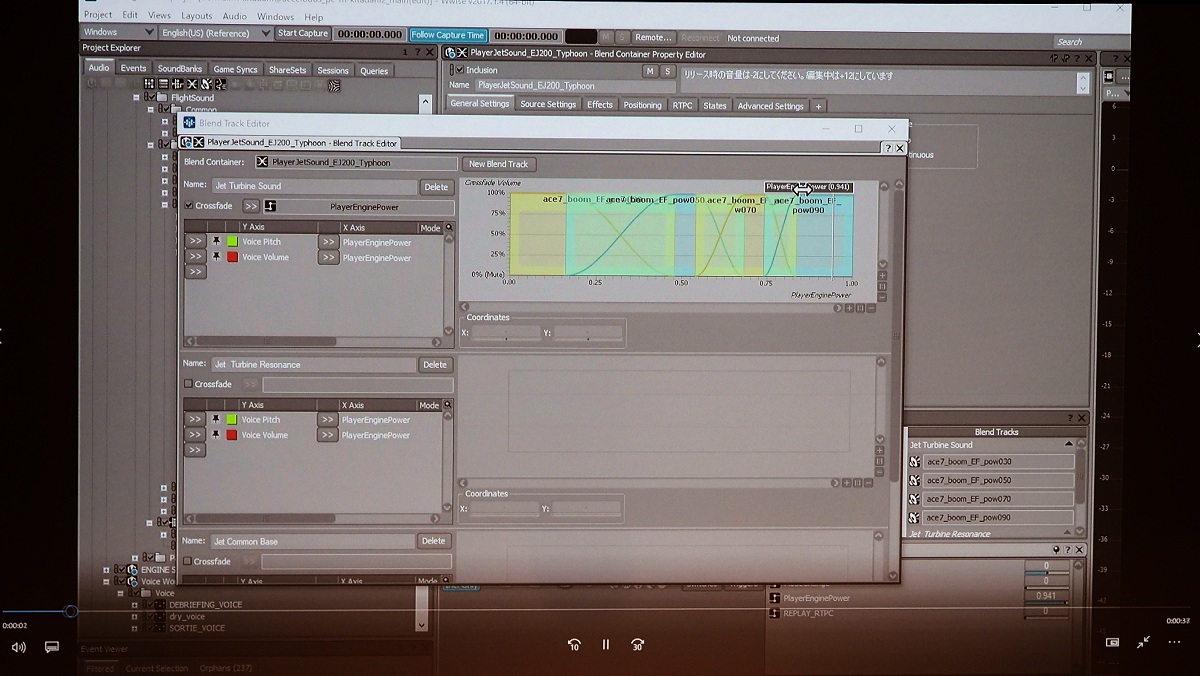Click the sound icon beside ace7_boom_EF_pow090
The image size is (1200, 676).
pyautogui.click(x=915, y=517)
